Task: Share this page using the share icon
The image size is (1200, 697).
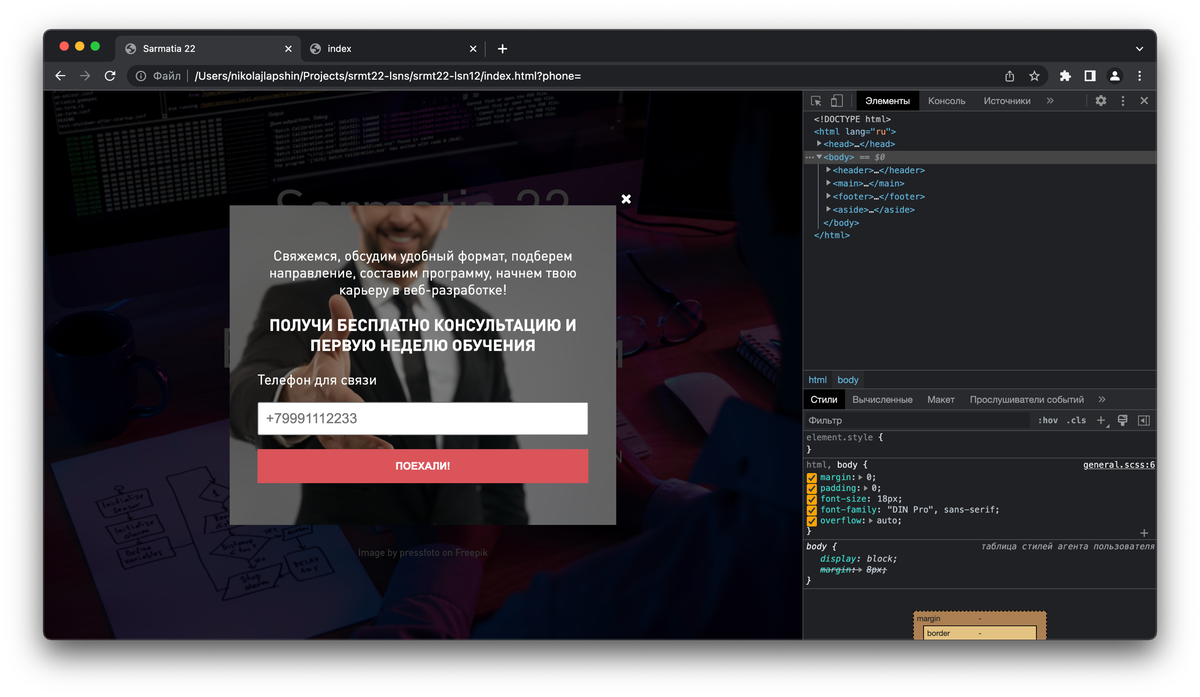Action: click(x=1010, y=76)
